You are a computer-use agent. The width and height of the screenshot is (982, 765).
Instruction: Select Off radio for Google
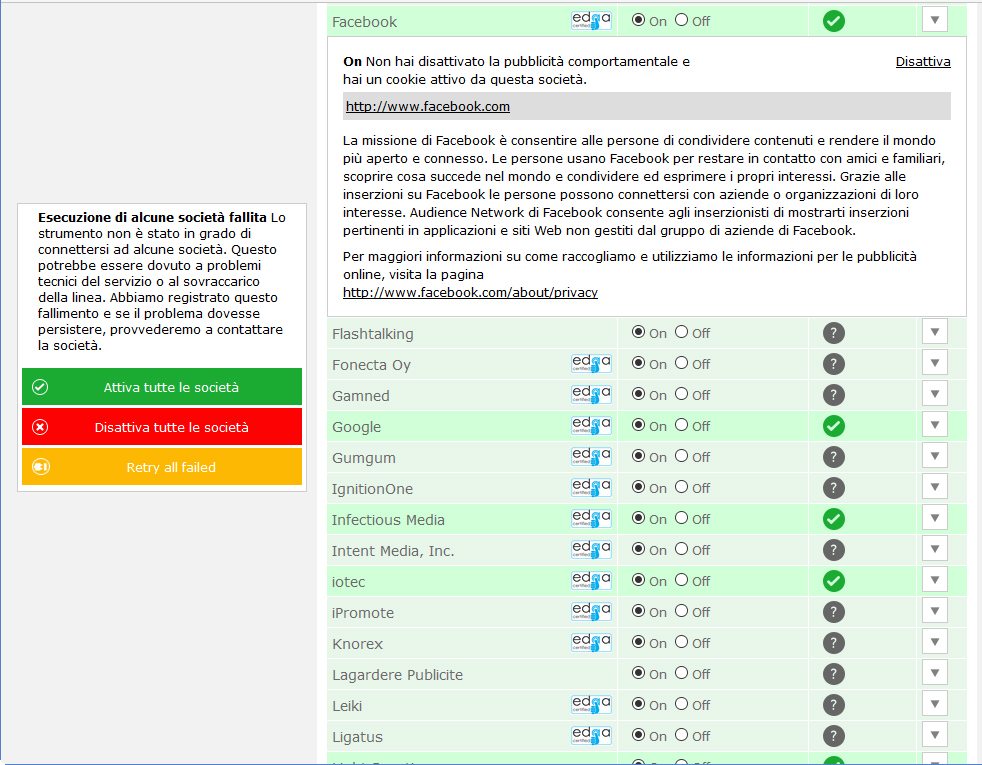[681, 426]
